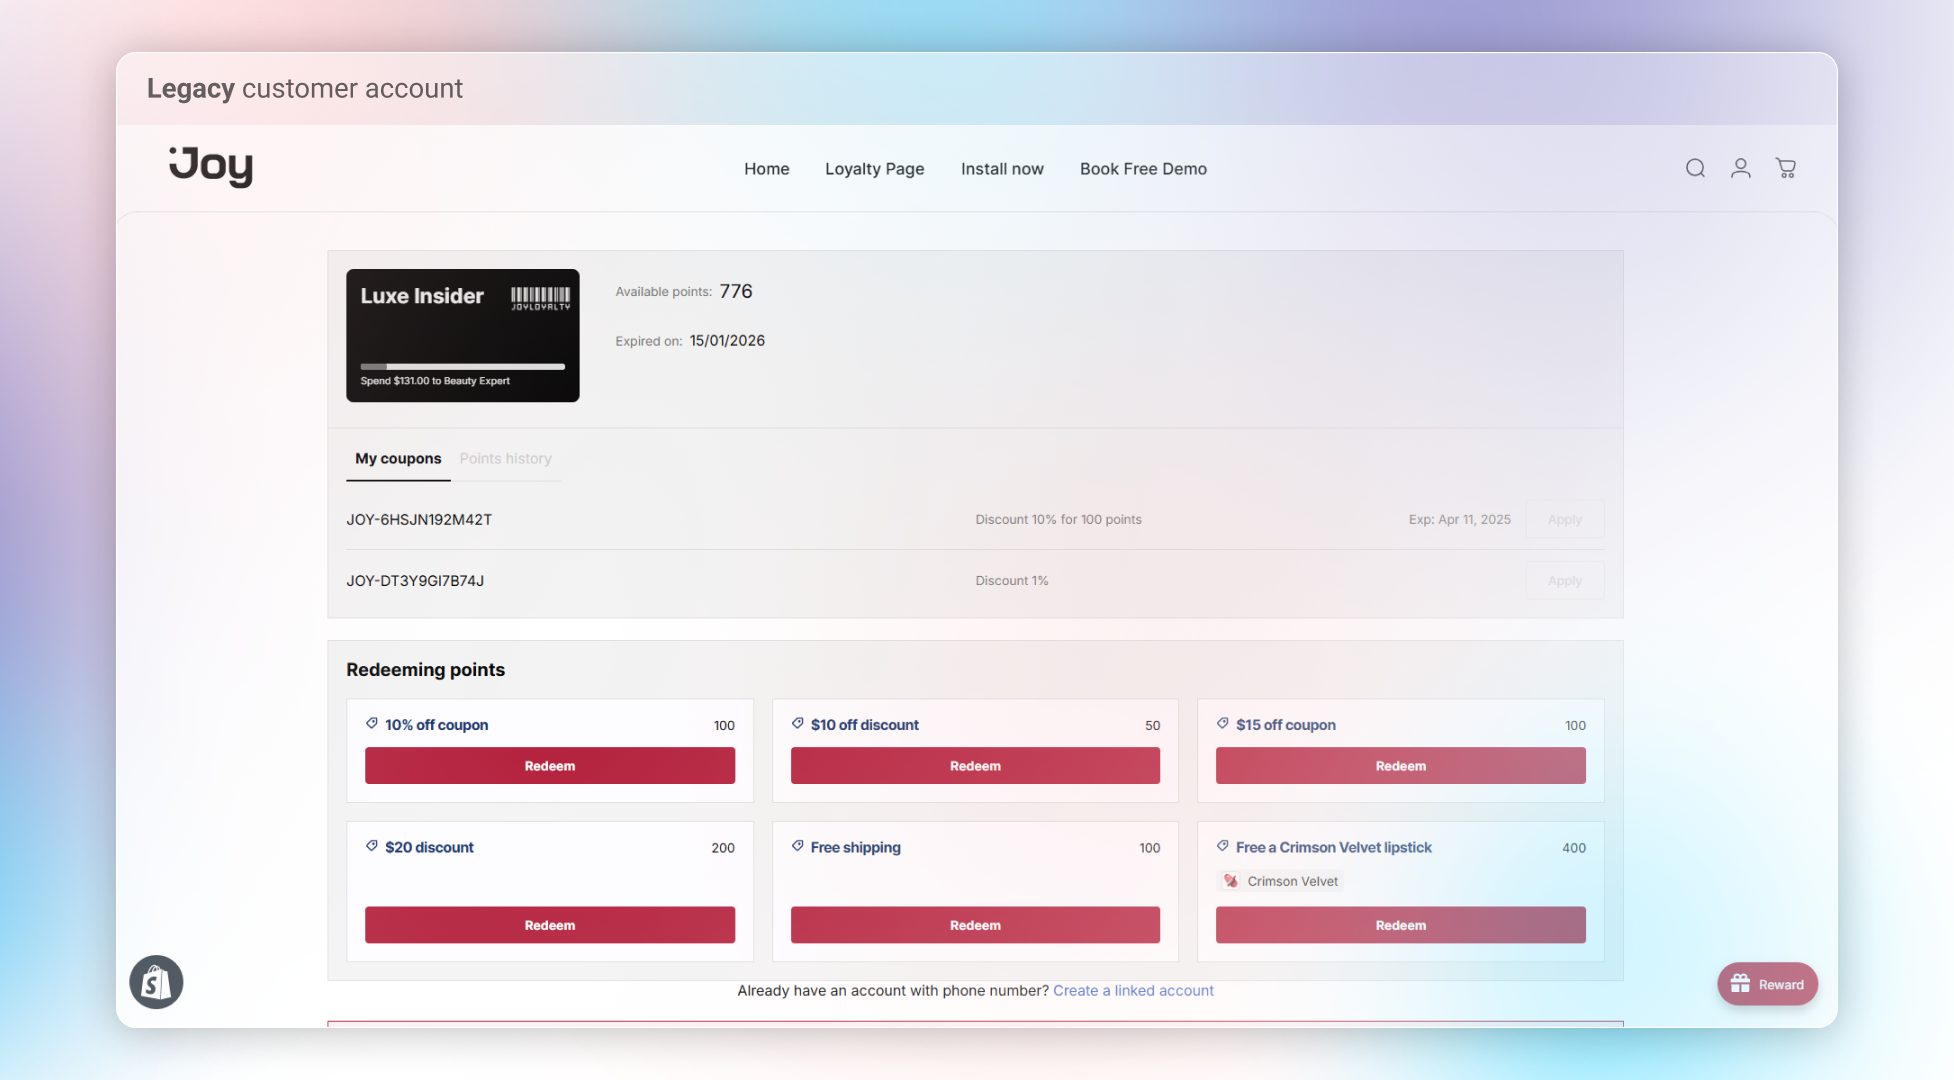The width and height of the screenshot is (1954, 1080).
Task: Click the user account icon
Action: point(1740,168)
